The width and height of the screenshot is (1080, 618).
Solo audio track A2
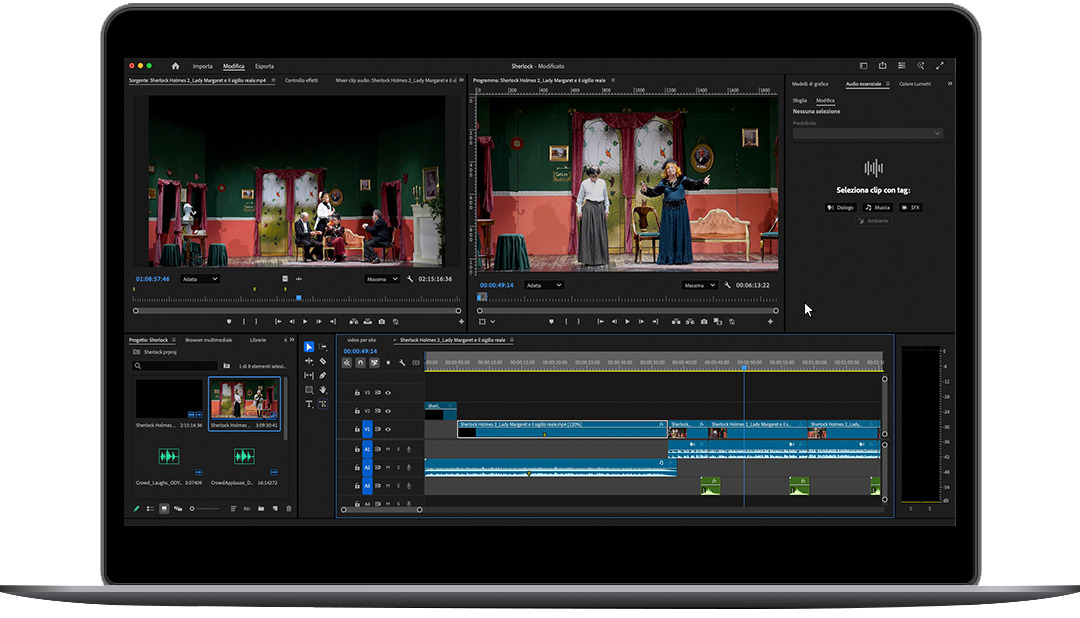(398, 468)
